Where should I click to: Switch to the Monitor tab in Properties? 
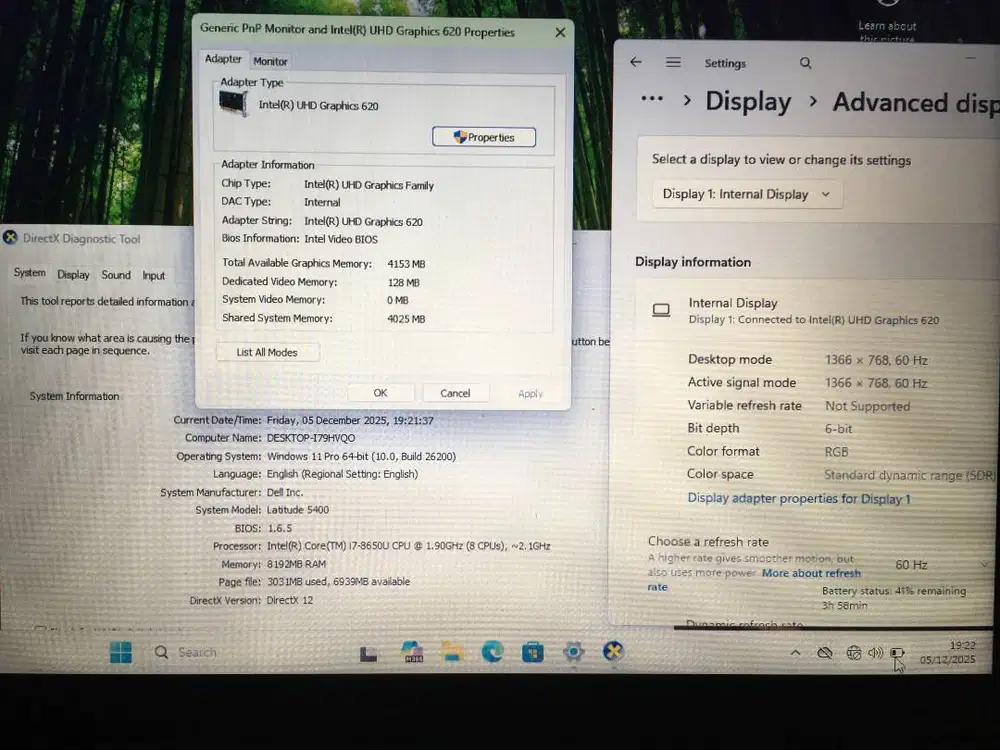point(270,60)
